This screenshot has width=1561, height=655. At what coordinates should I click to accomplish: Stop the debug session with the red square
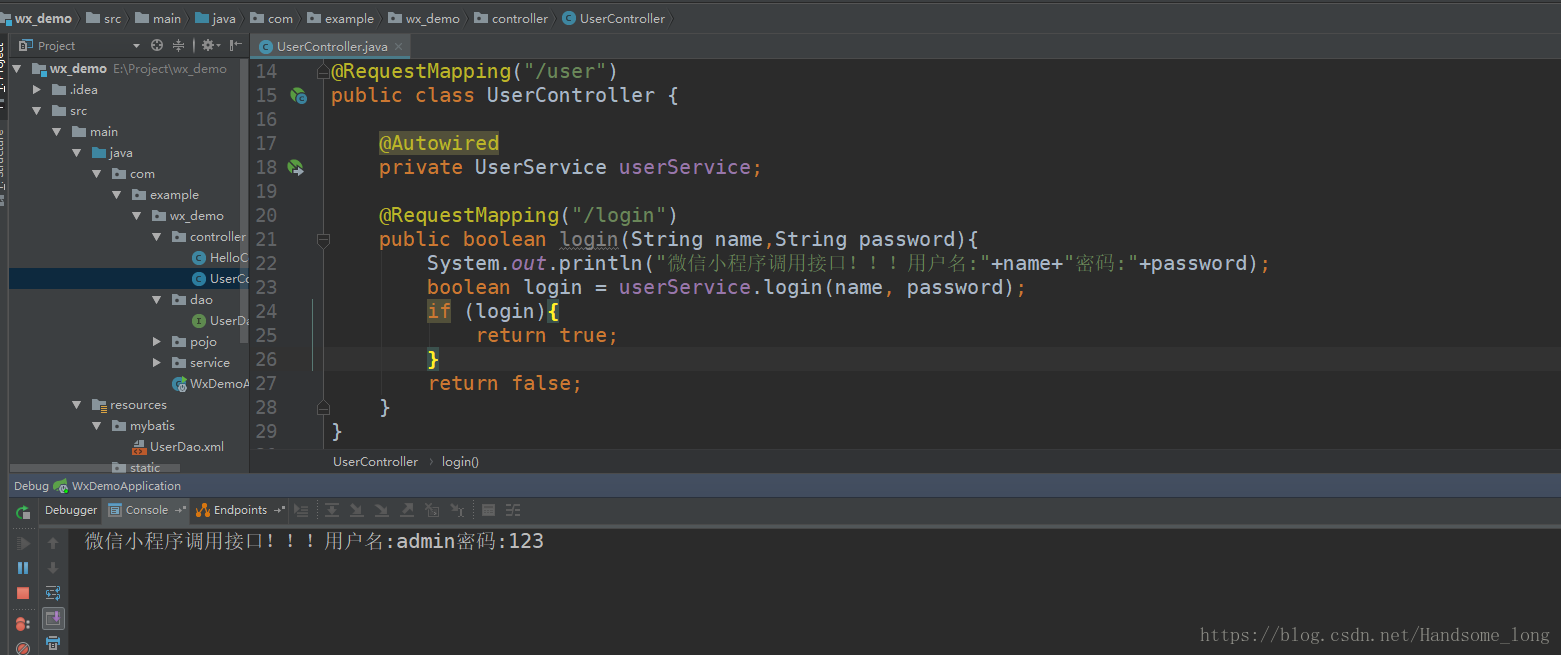pyautogui.click(x=23, y=593)
